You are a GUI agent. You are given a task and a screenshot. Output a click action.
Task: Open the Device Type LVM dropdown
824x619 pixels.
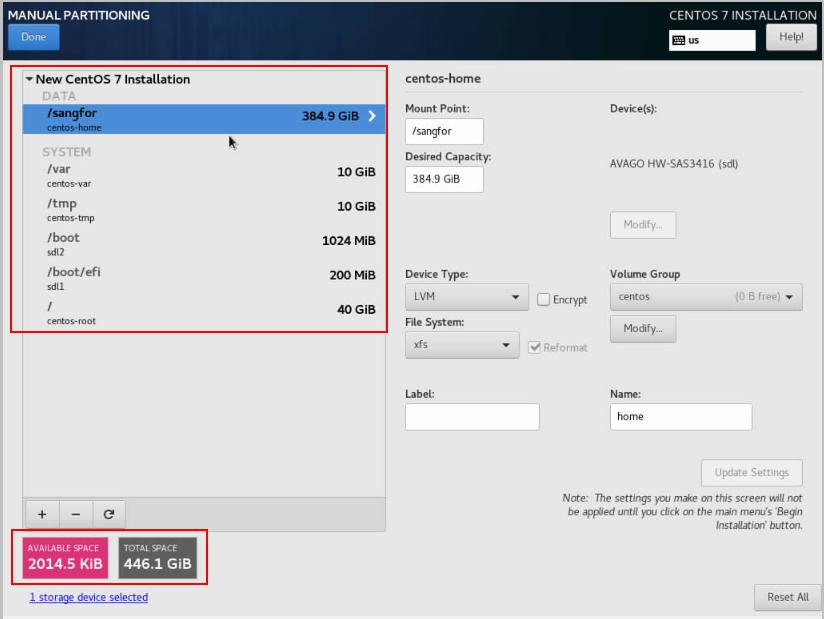tap(466, 297)
